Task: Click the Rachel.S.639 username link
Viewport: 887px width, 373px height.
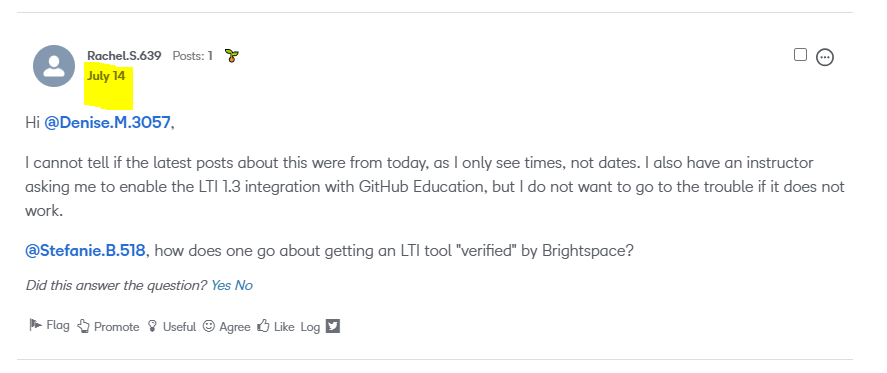Action: pyautogui.click(x=124, y=56)
